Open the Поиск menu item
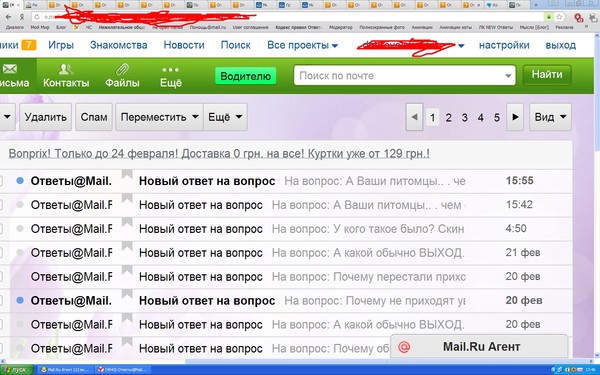 [236, 45]
